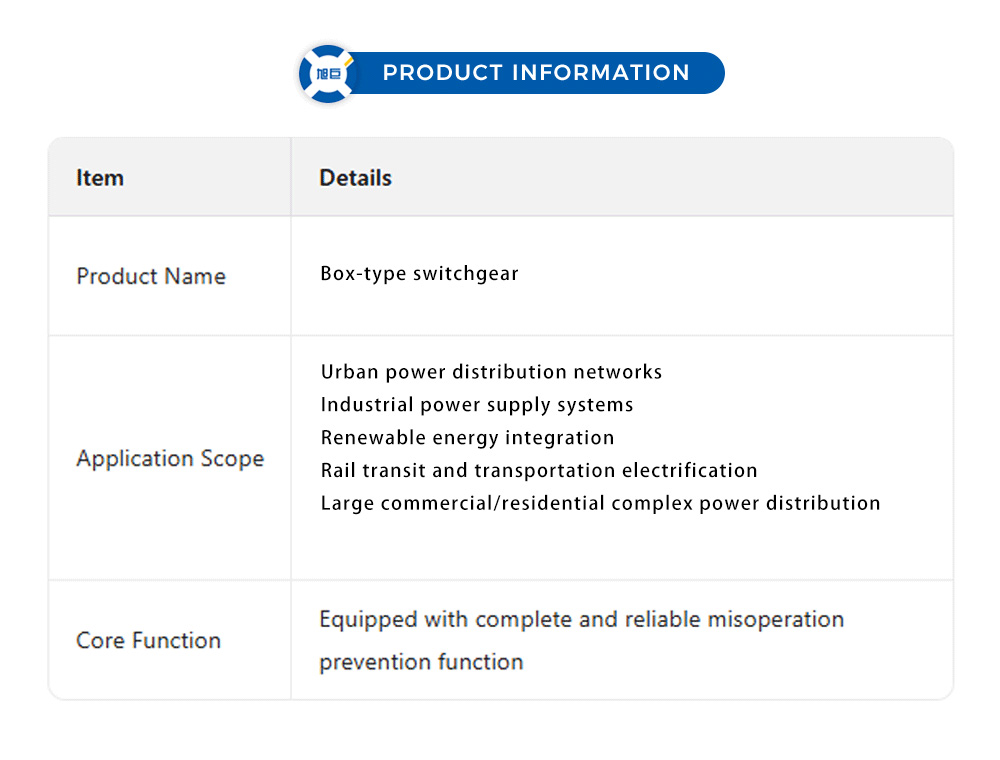
Task: Click the Product Name row label
Action: [x=151, y=276]
